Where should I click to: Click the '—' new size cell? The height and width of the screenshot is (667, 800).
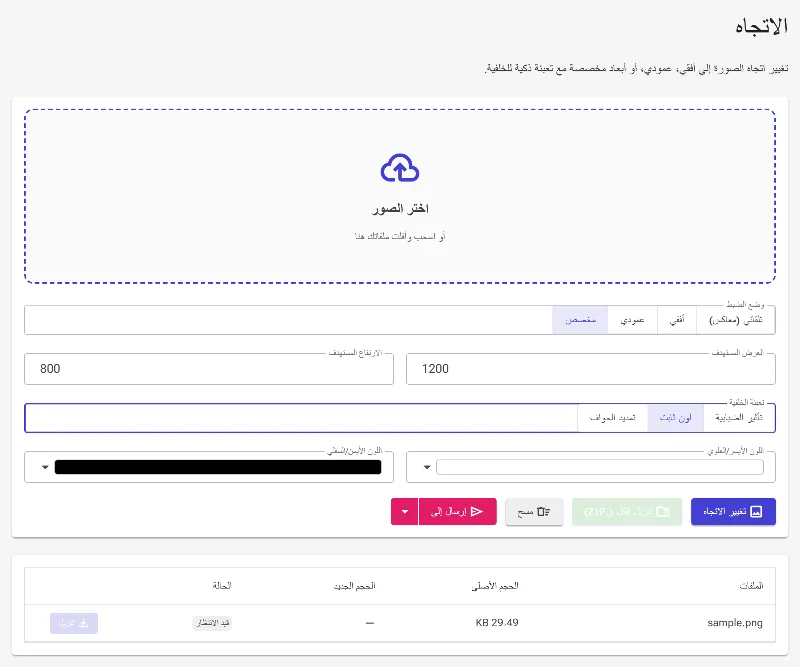point(370,623)
